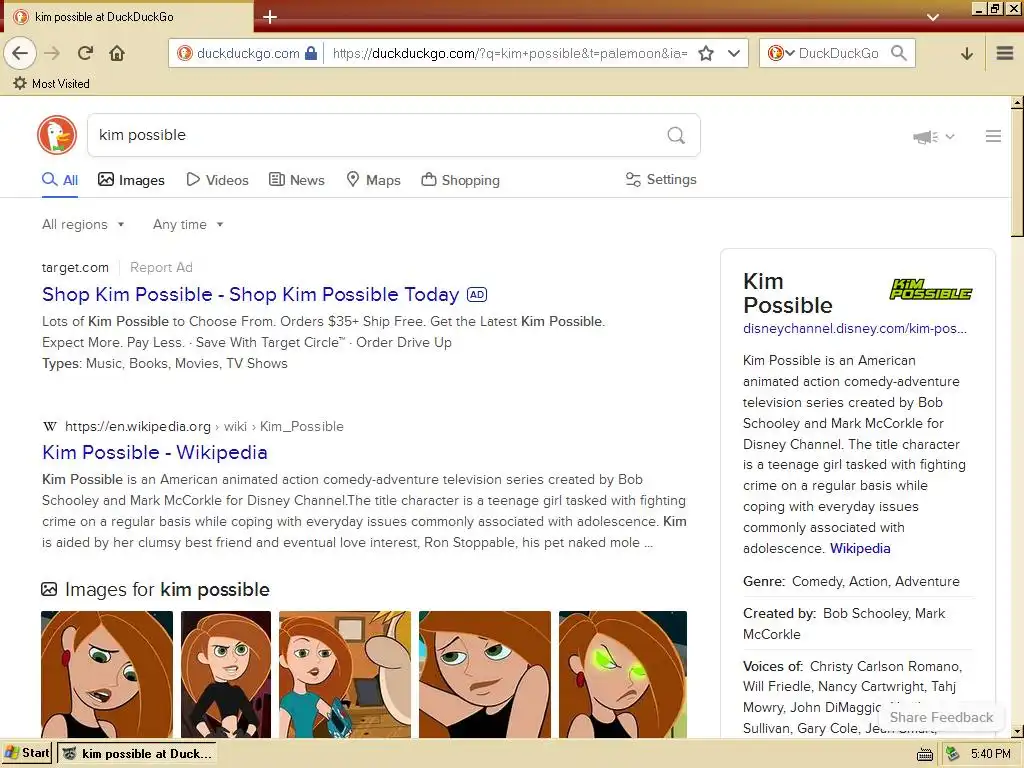The image size is (1024, 768).
Task: Switch to the Maps tab
Action: pyautogui.click(x=374, y=180)
